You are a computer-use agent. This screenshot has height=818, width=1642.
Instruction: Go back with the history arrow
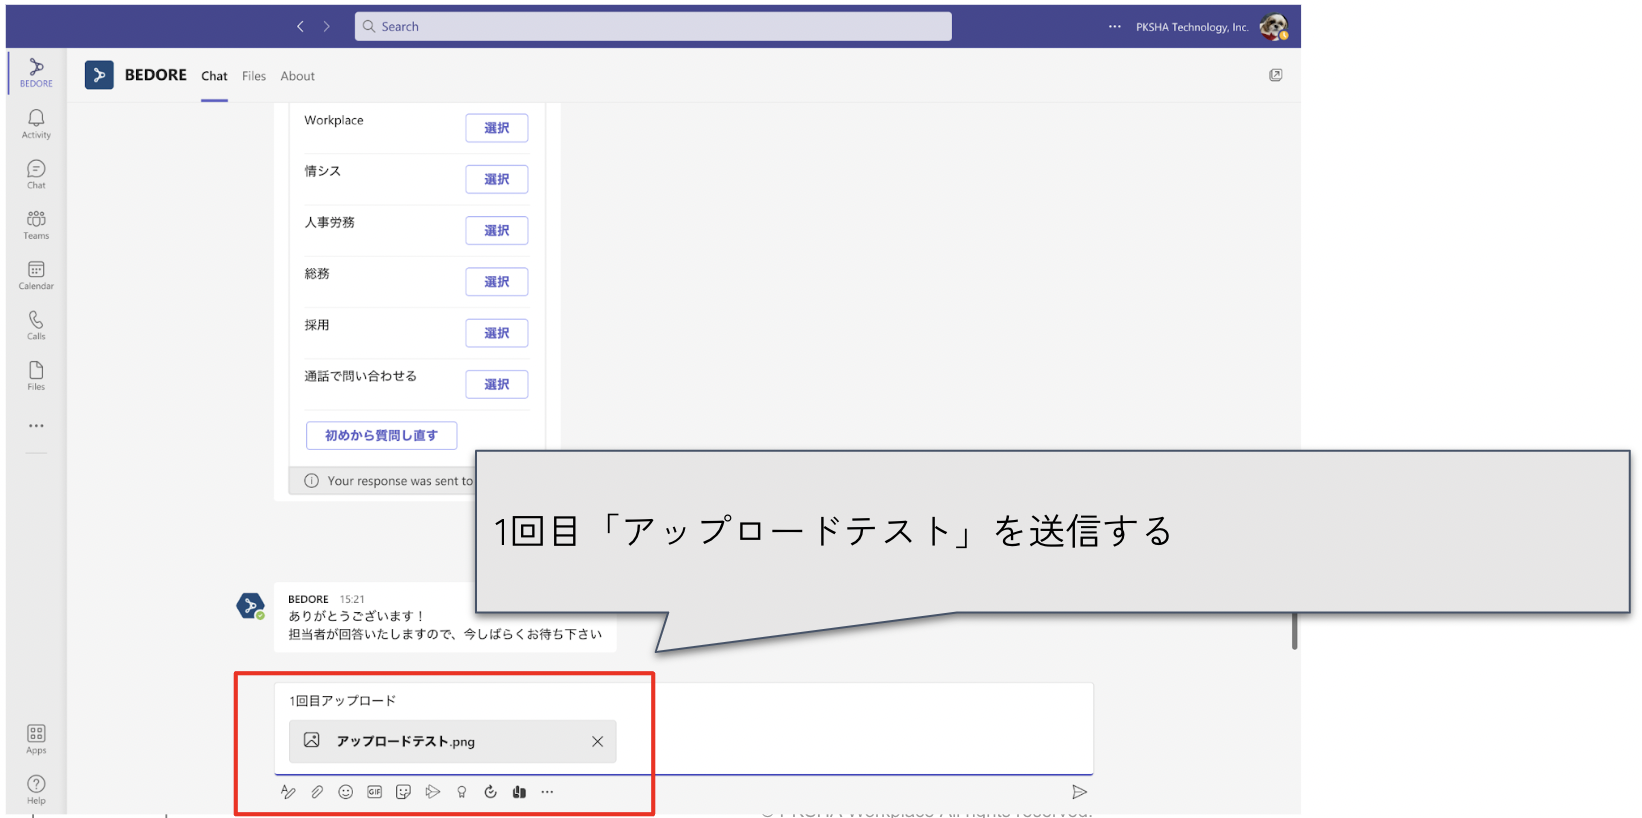tap(300, 27)
